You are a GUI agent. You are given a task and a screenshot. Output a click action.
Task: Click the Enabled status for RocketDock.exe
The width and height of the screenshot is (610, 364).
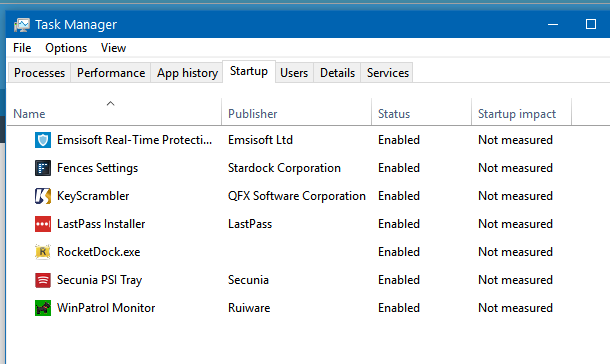pos(399,252)
